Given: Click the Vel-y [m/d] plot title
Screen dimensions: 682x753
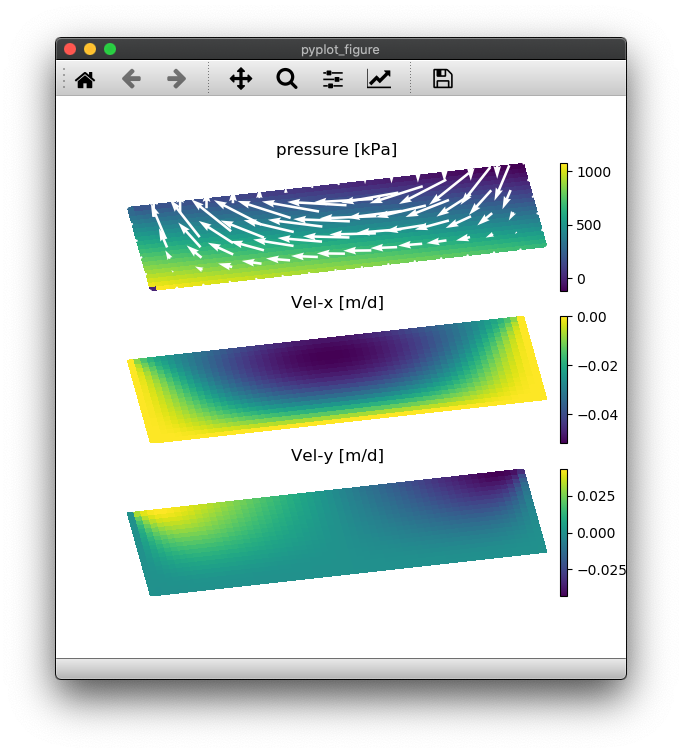Looking at the screenshot, I should 337,455.
